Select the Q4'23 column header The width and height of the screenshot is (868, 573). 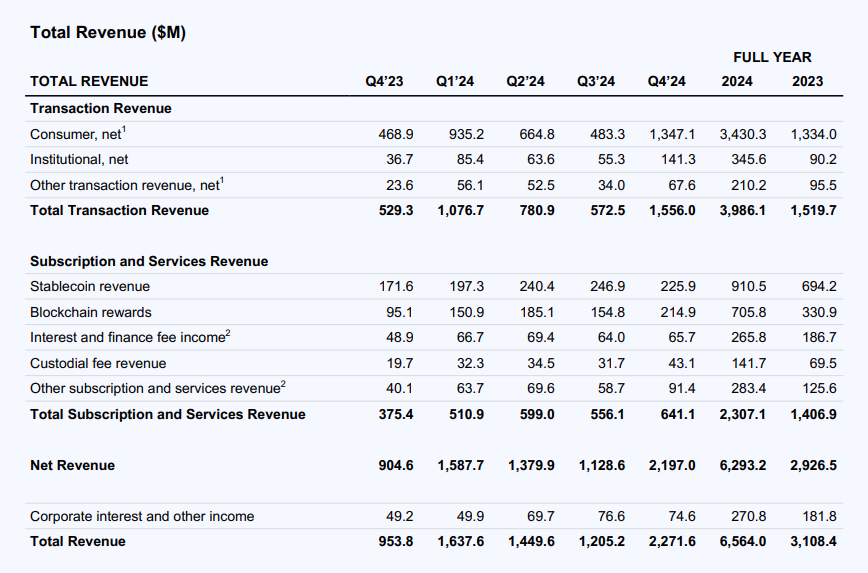385,81
